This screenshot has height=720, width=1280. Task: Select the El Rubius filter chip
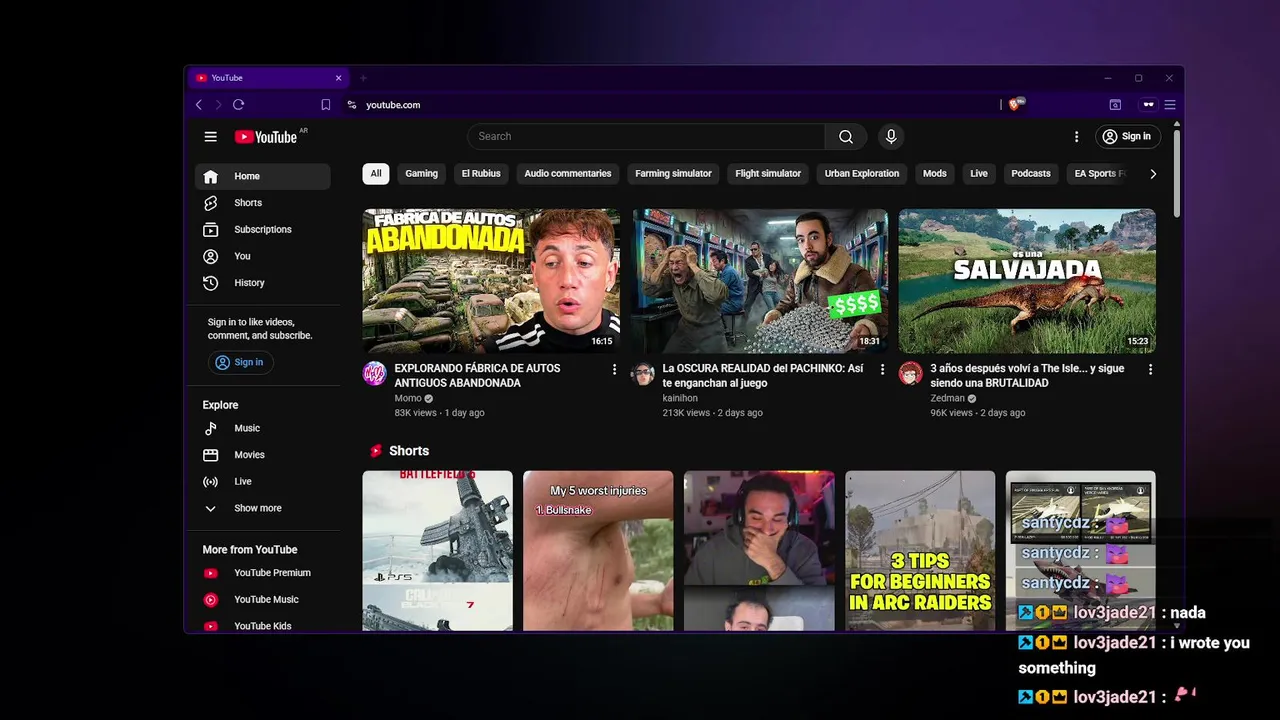[481, 174]
